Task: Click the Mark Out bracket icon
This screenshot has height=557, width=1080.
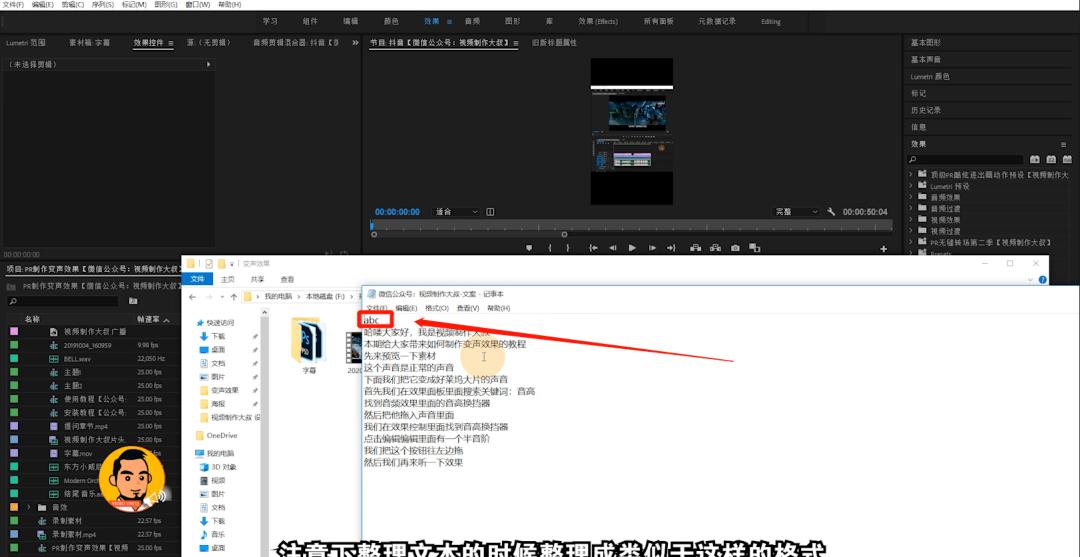Action: pos(568,248)
